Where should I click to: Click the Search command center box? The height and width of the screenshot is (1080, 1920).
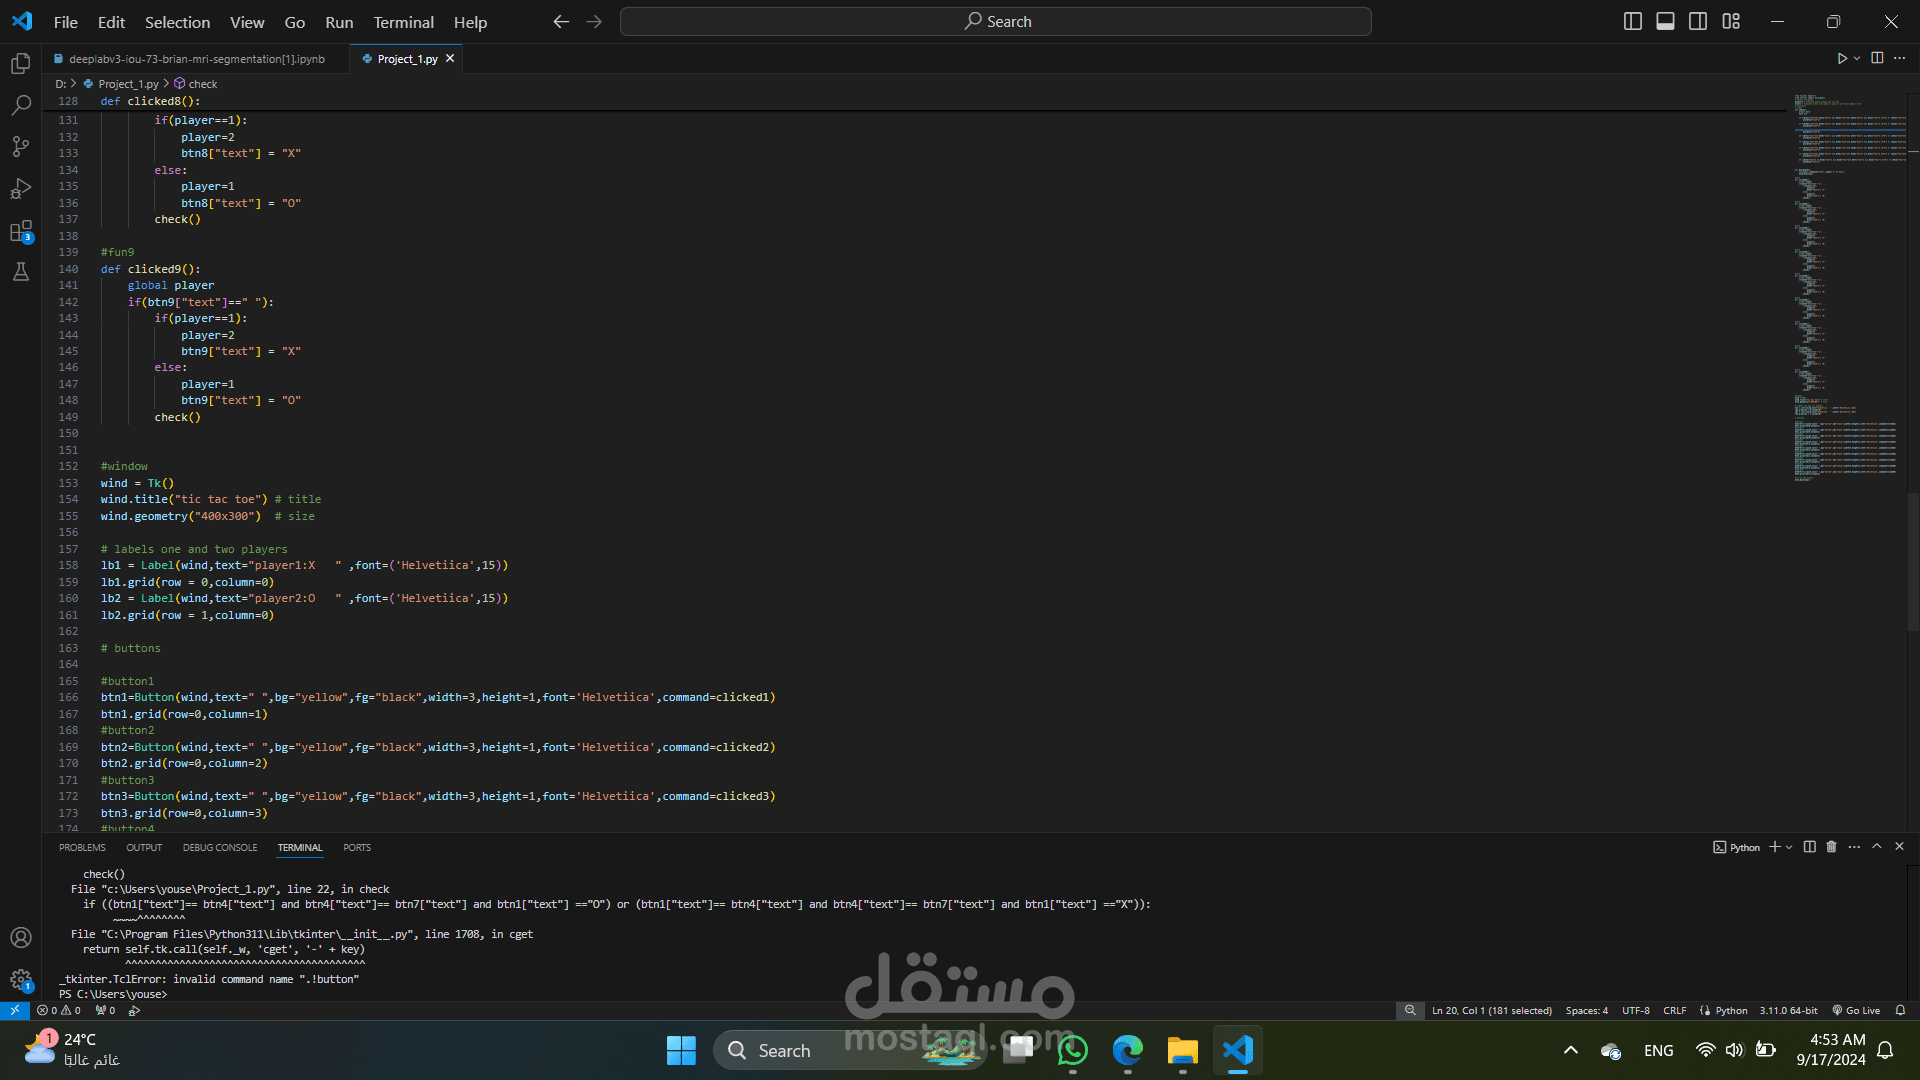point(996,22)
